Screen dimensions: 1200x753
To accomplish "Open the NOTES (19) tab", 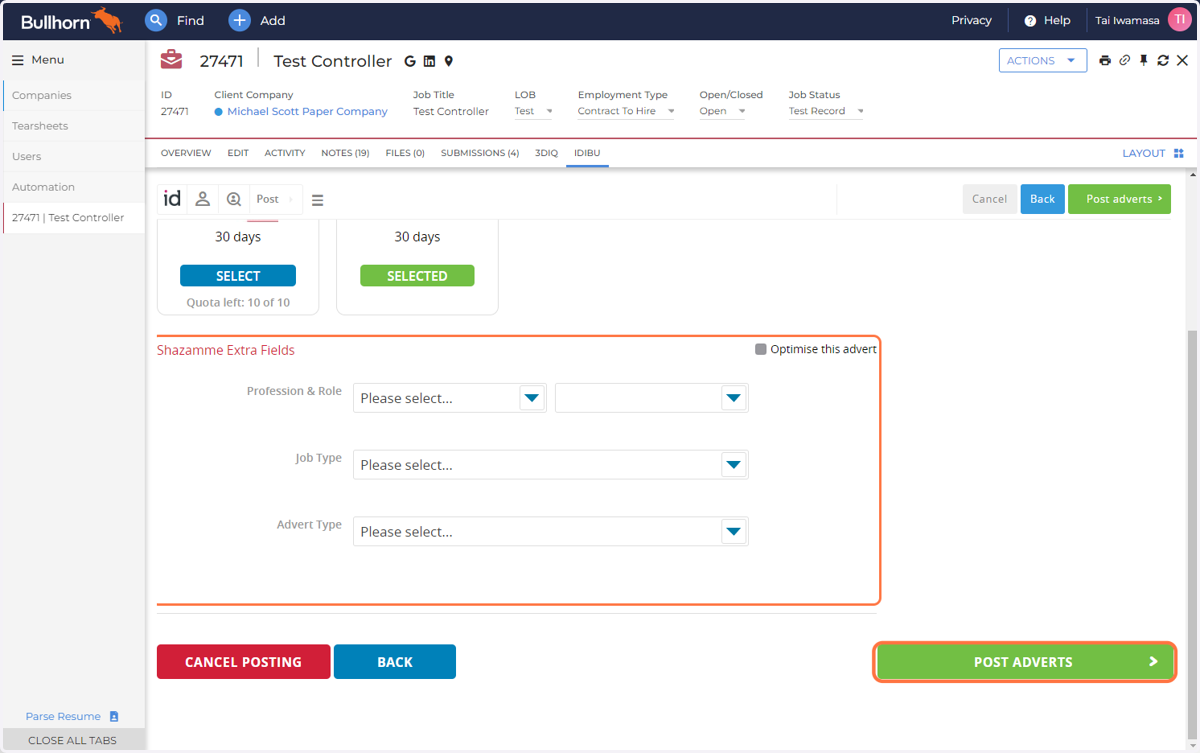I will 345,153.
